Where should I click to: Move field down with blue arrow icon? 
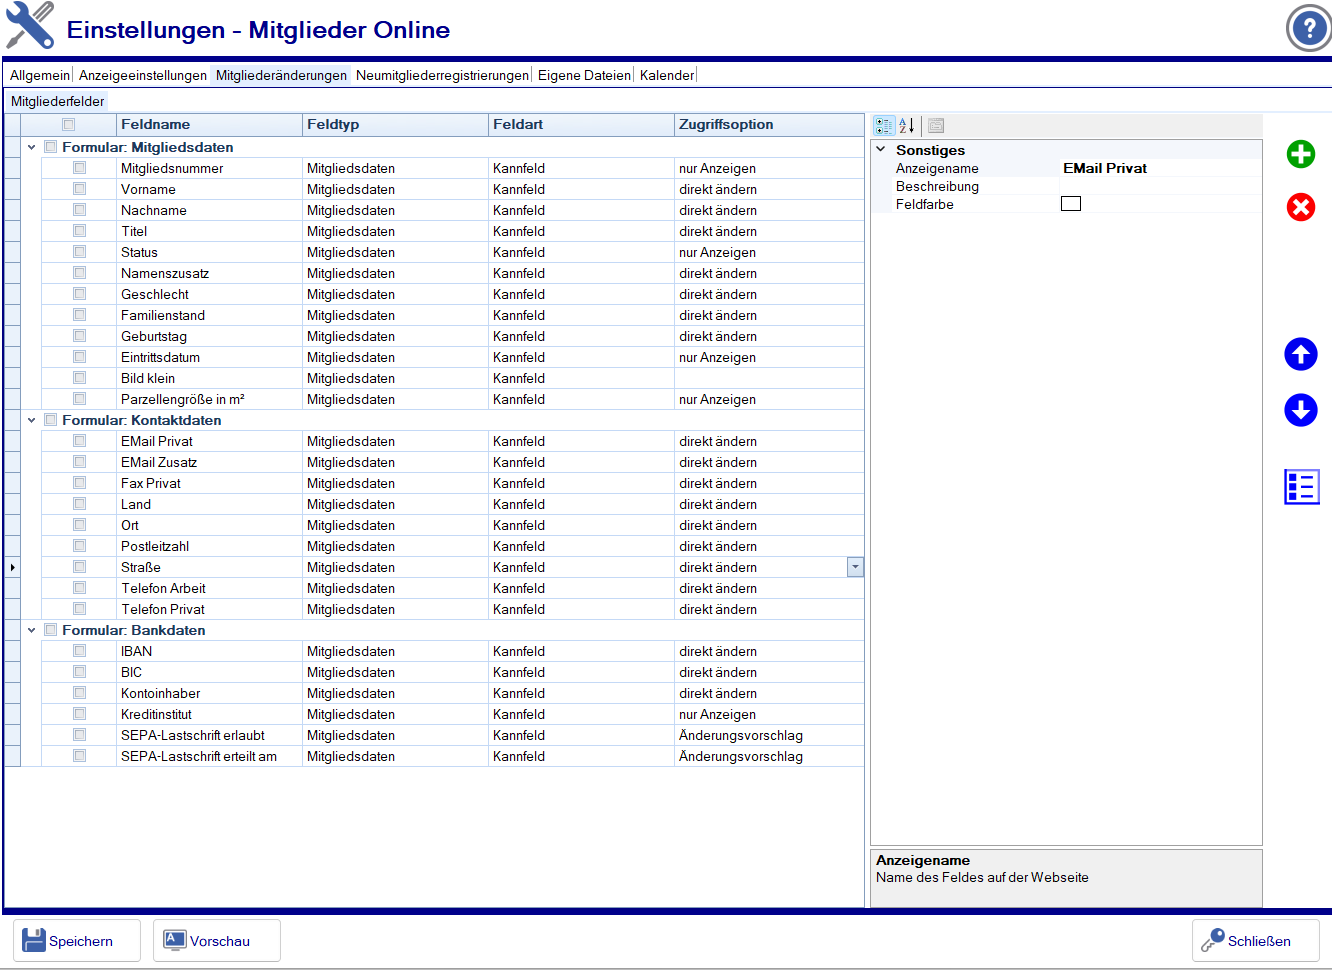click(x=1300, y=410)
